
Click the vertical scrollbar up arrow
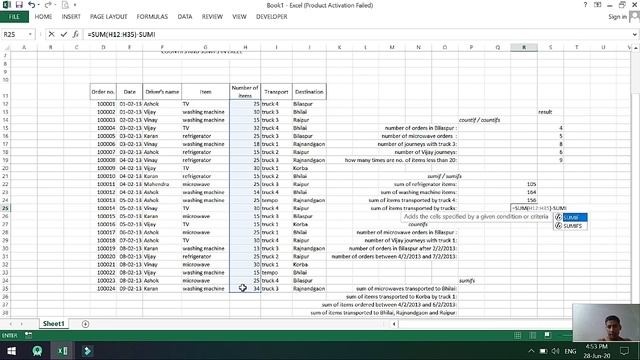tap(636, 48)
